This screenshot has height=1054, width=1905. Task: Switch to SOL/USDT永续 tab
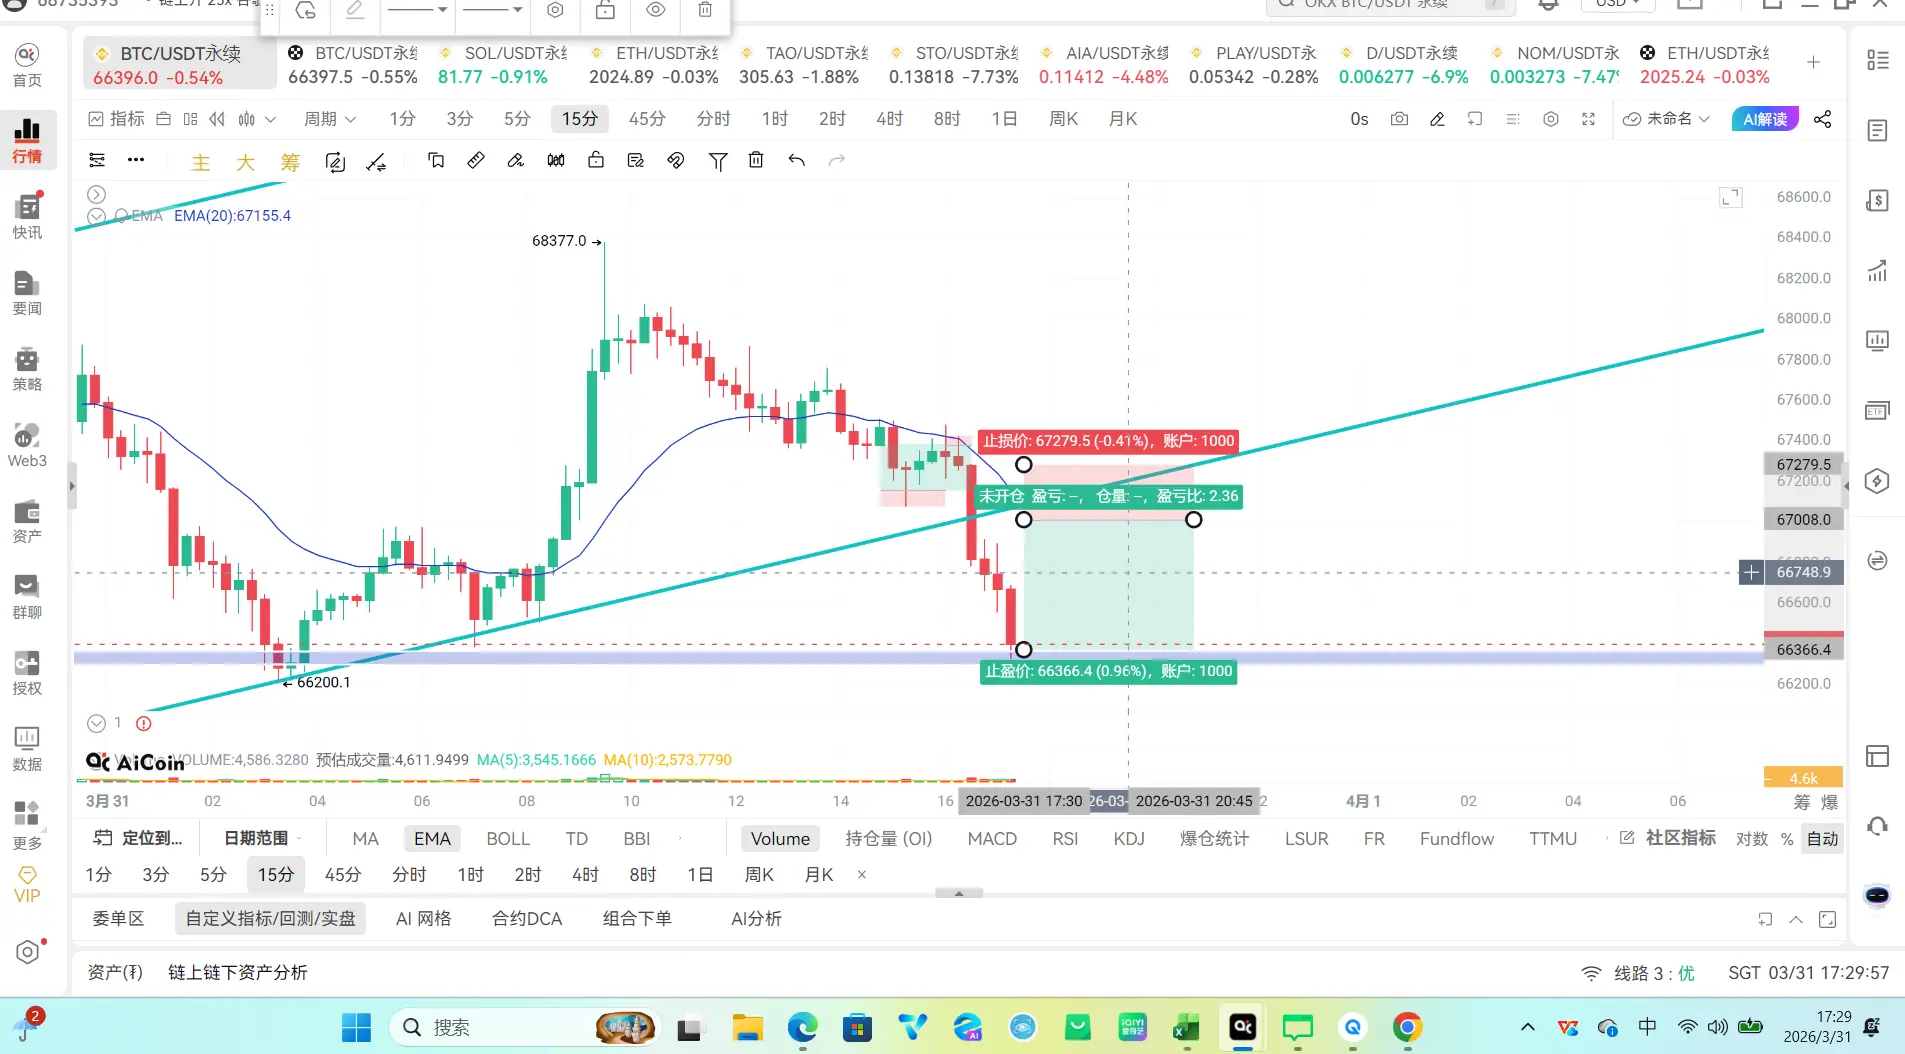click(502, 65)
